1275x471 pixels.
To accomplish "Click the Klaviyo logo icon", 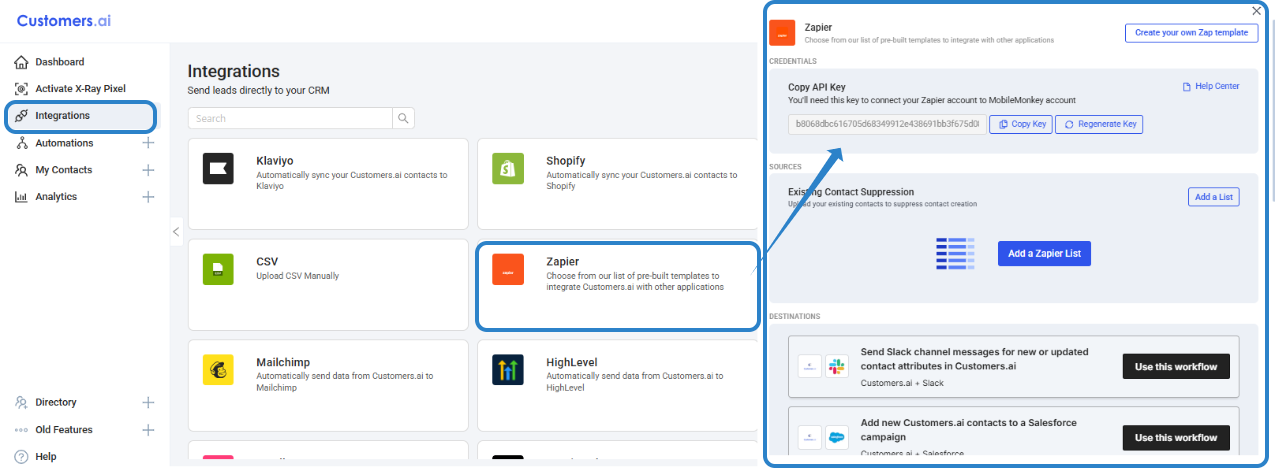I will pyautogui.click(x=218, y=169).
